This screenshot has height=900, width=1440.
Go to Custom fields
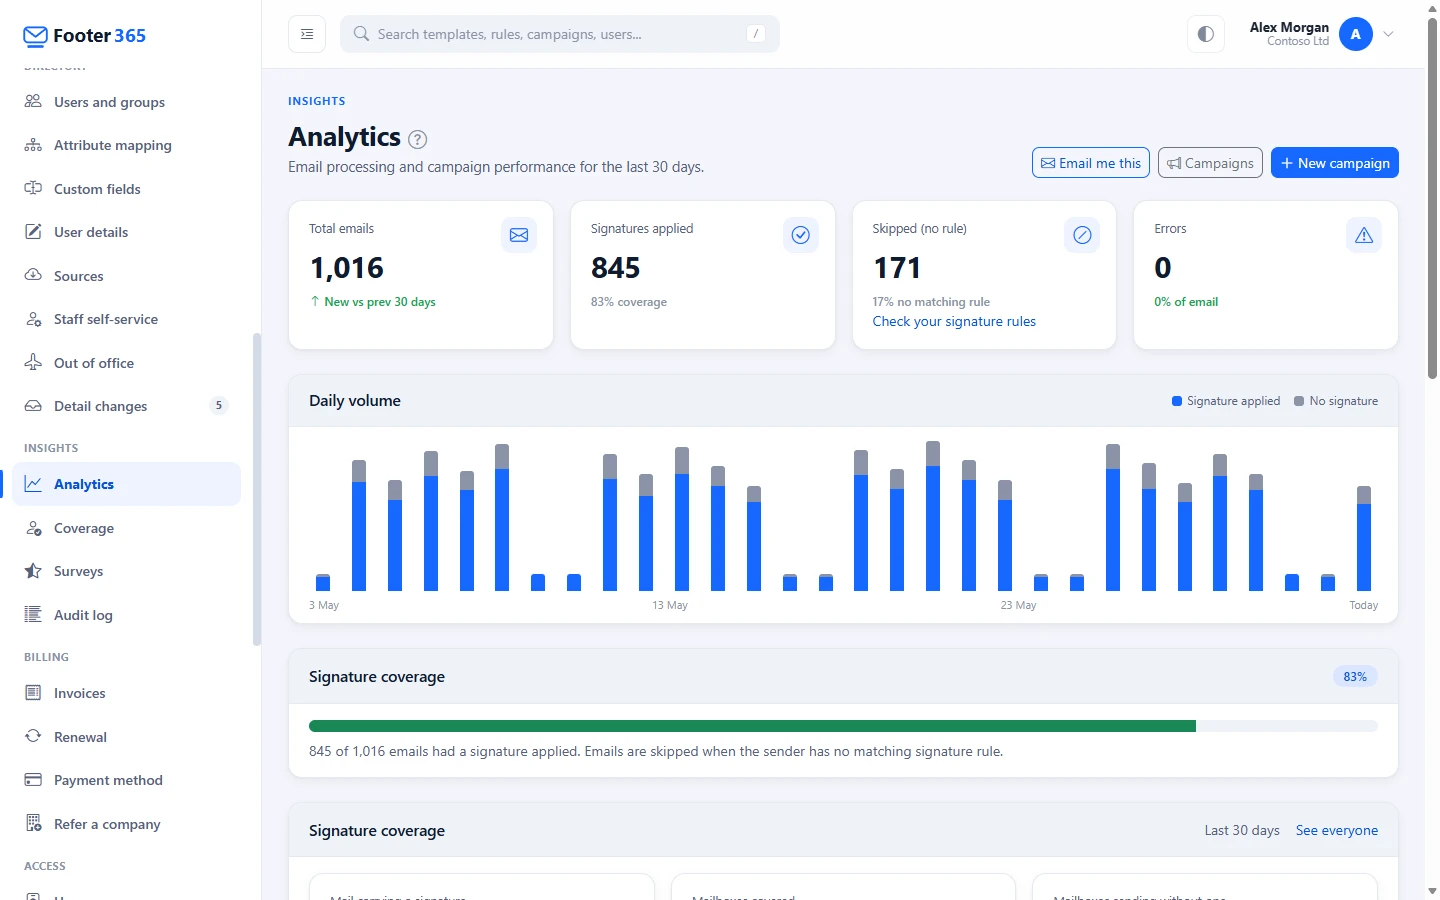tap(127, 189)
